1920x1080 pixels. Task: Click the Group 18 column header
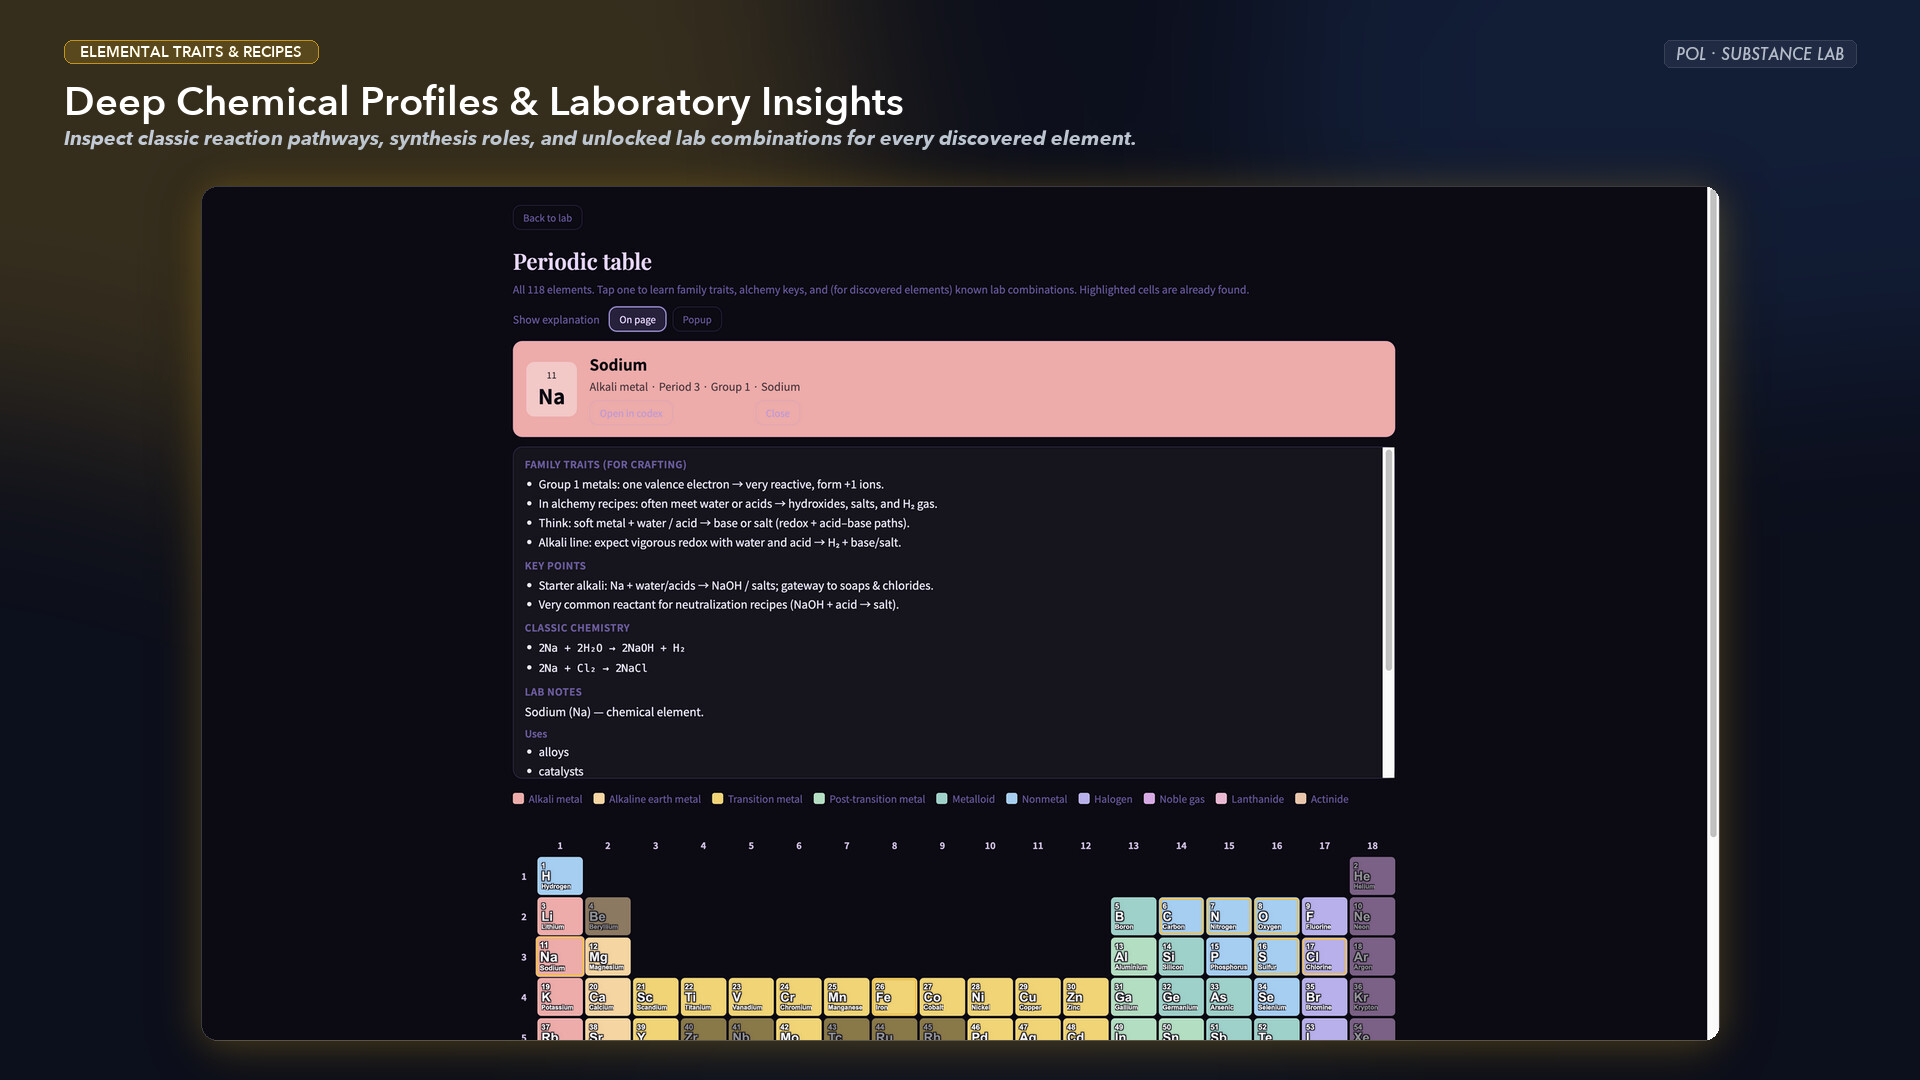[1372, 846]
